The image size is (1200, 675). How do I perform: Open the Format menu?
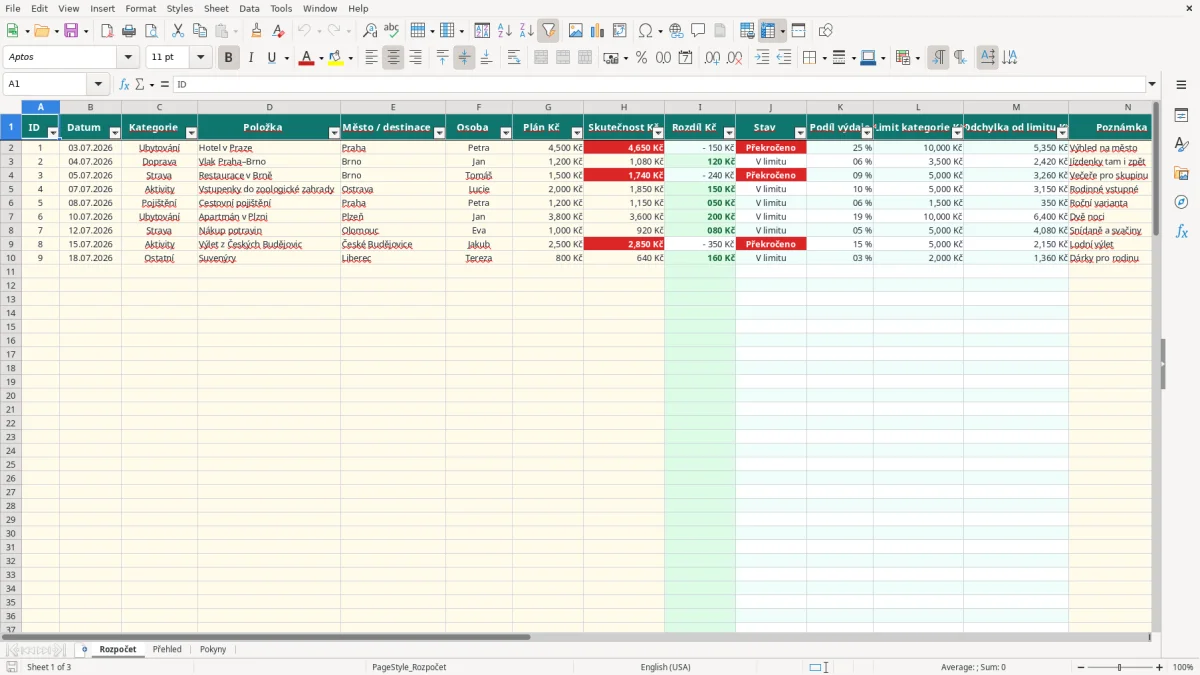coord(141,8)
